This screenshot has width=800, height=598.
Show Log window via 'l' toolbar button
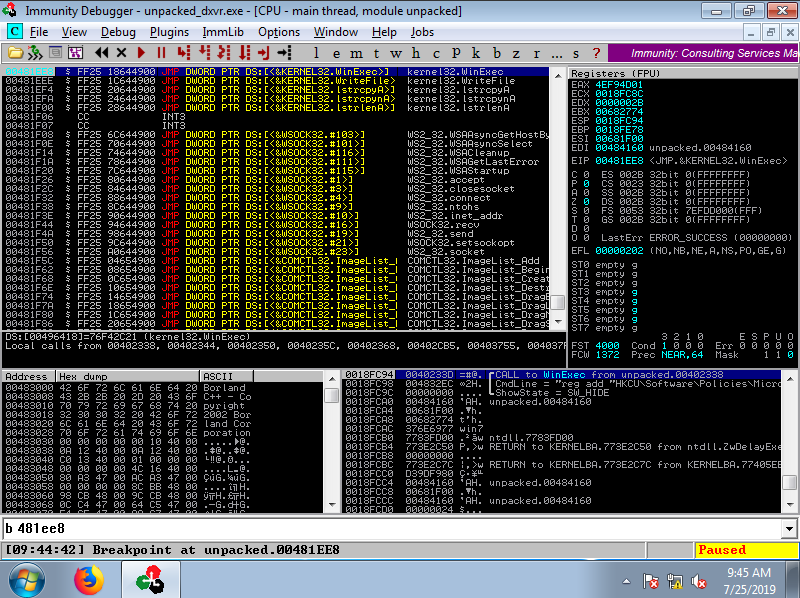pos(316,53)
